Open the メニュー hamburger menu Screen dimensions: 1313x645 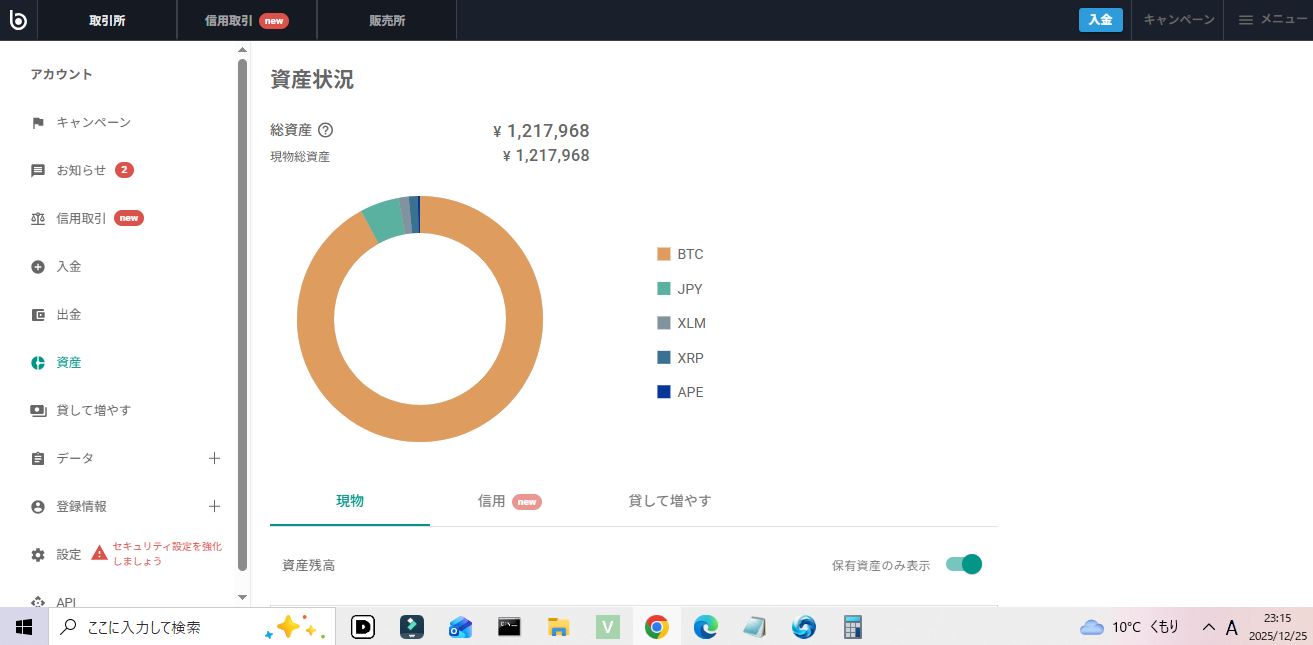[1271, 20]
